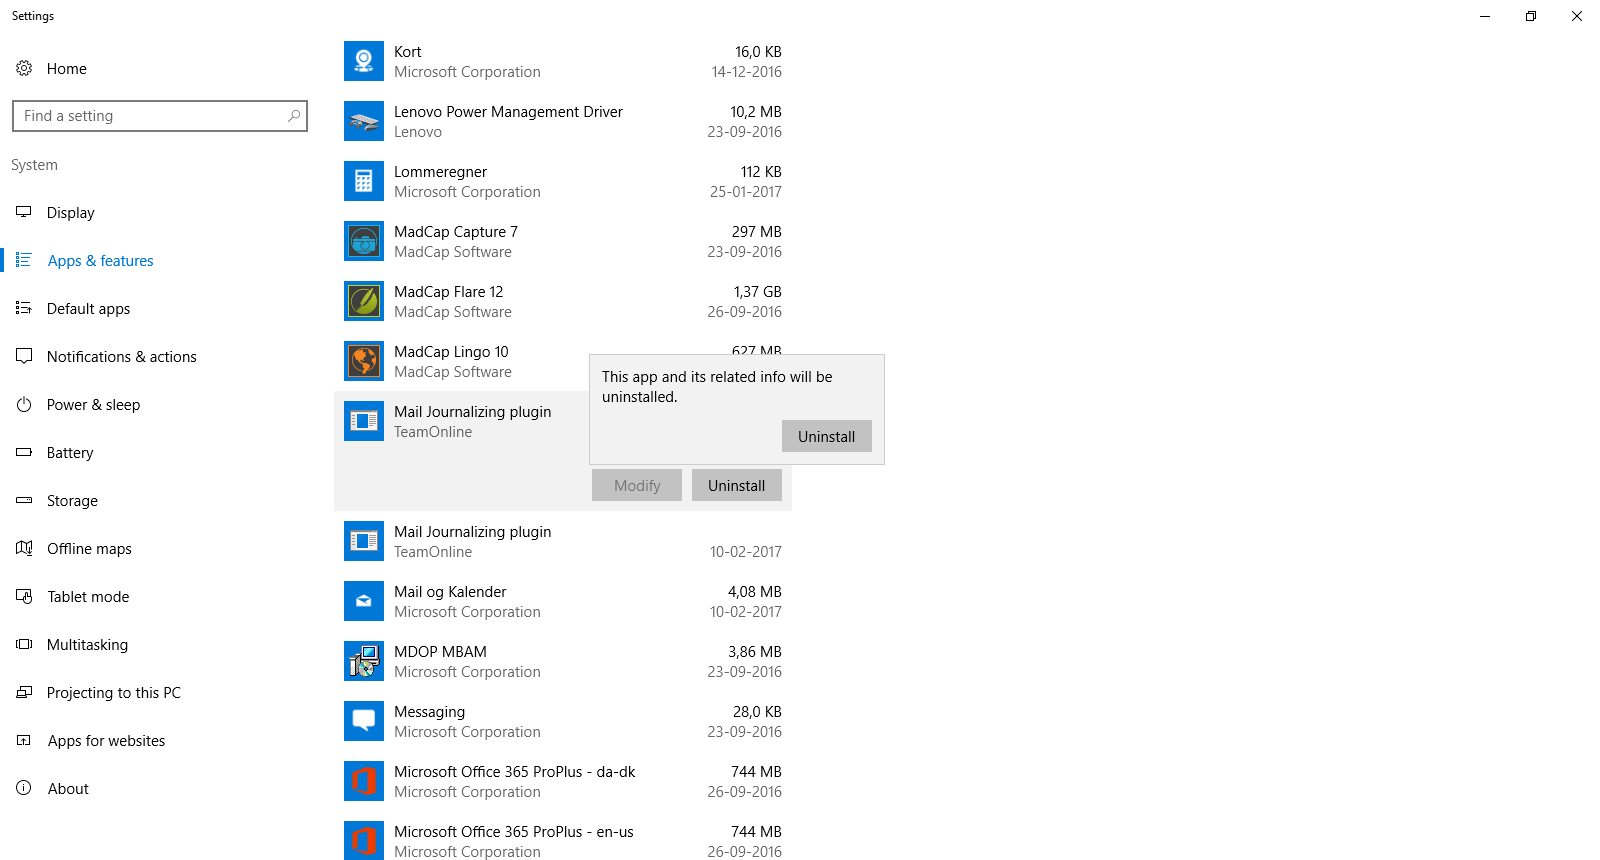Open Power & sleep settings
The image size is (1600, 860).
pos(160,404)
